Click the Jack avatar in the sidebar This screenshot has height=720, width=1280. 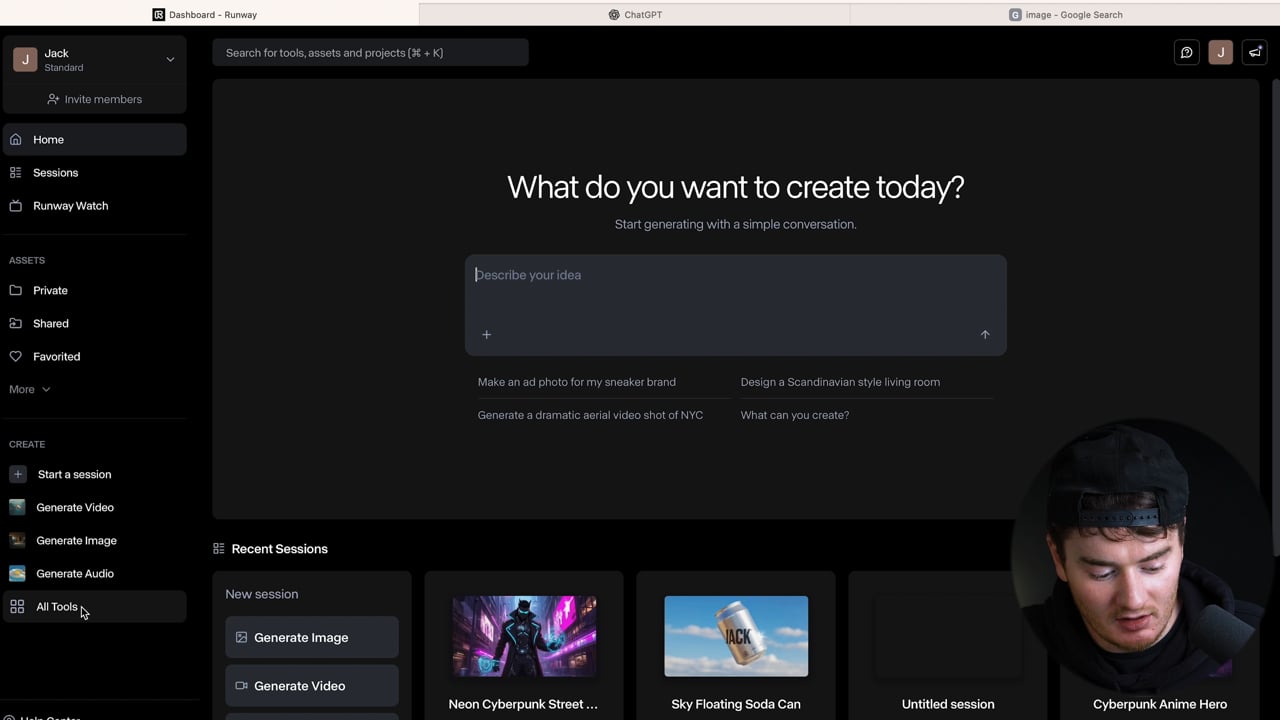(x=25, y=60)
